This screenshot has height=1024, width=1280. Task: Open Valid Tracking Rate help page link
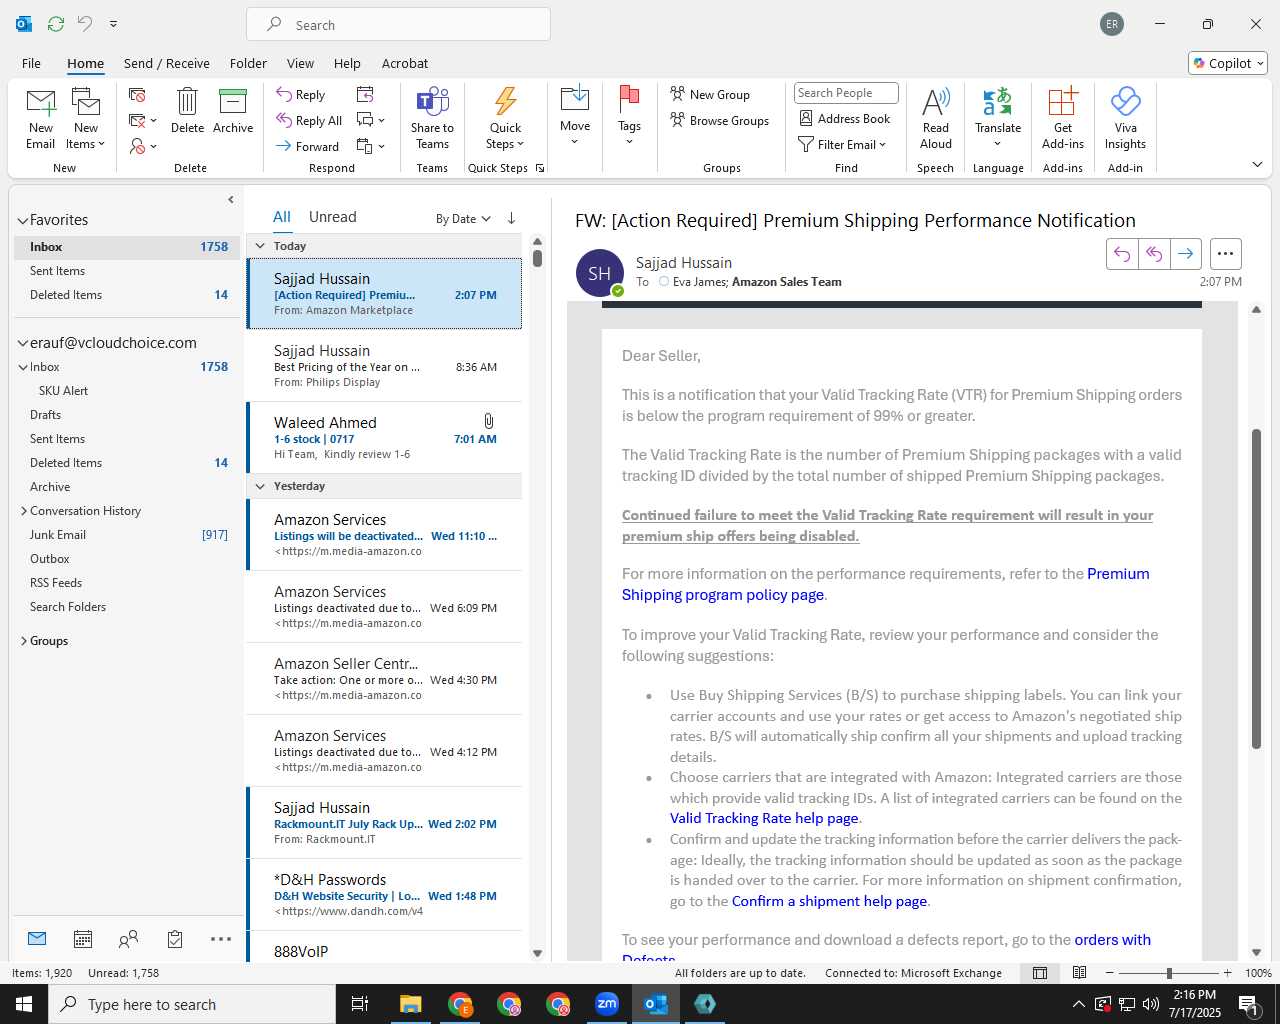click(764, 818)
